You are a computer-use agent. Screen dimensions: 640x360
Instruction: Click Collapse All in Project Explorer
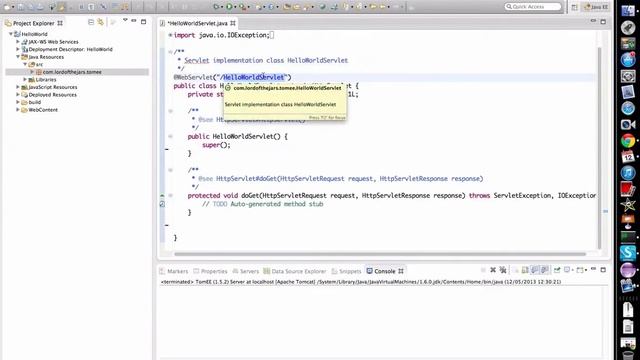[x=91, y=22]
